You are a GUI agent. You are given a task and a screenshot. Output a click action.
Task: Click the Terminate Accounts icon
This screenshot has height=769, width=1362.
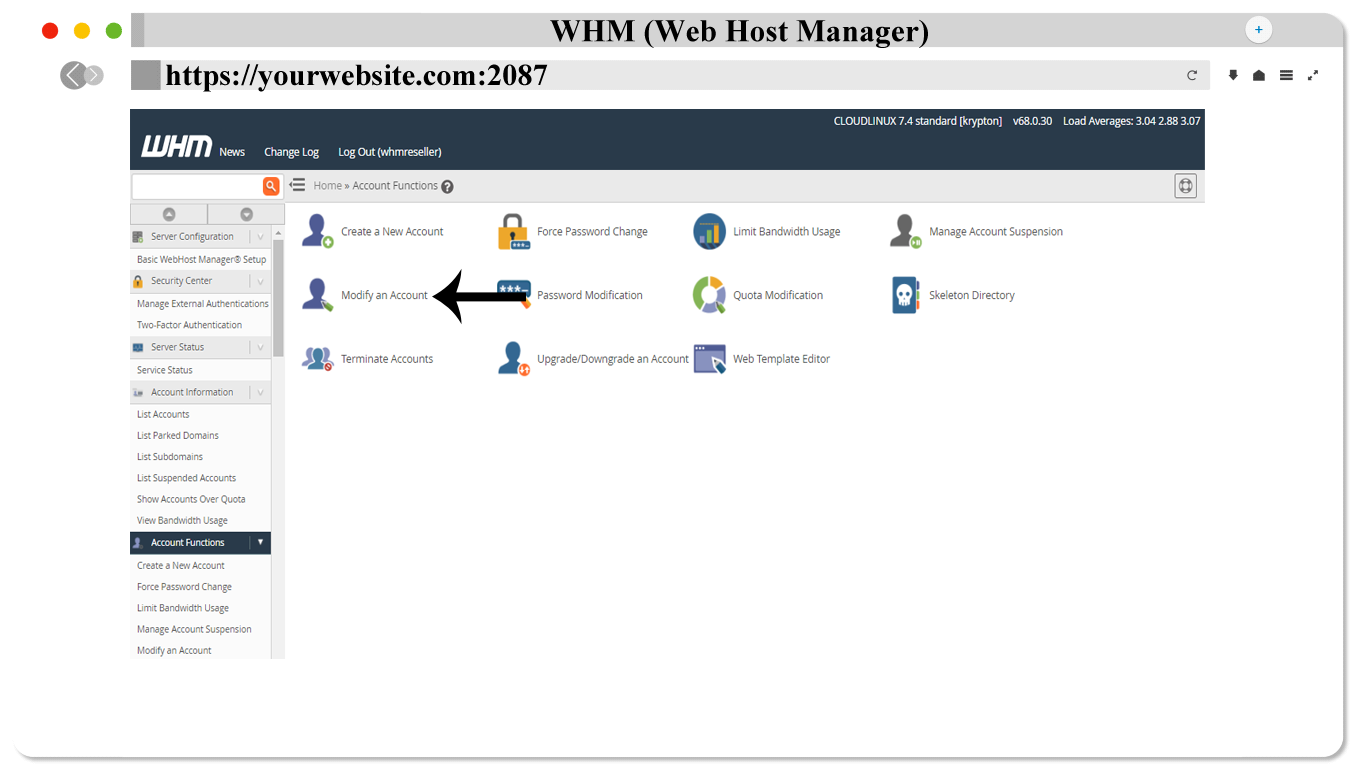(x=317, y=359)
